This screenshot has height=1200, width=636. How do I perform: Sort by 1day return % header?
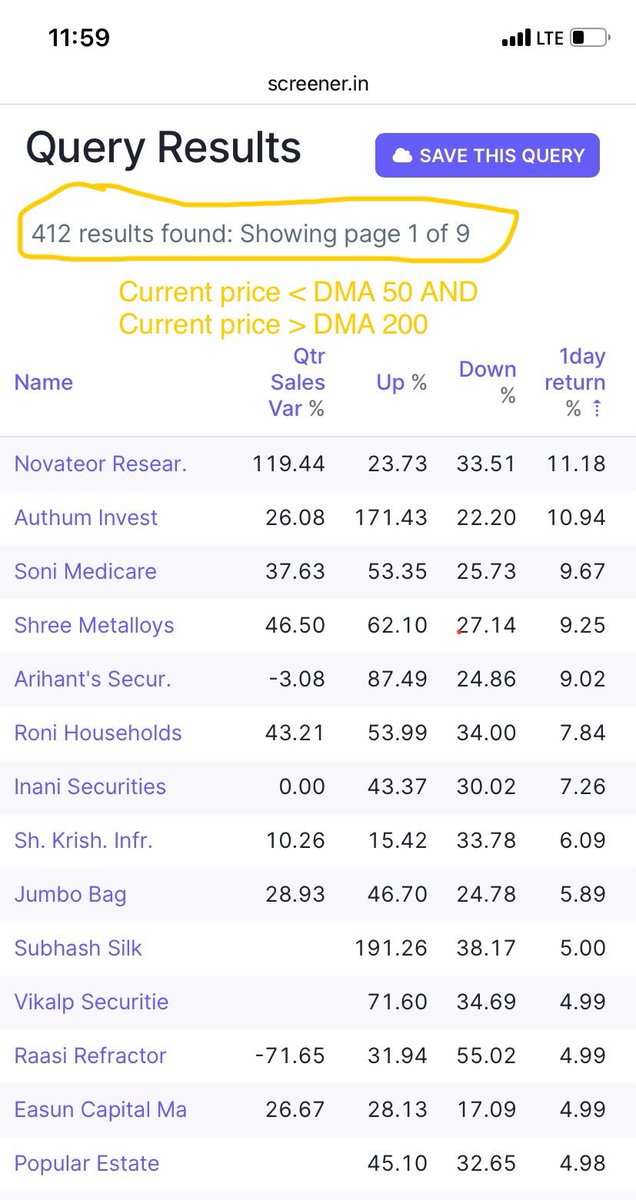574,382
